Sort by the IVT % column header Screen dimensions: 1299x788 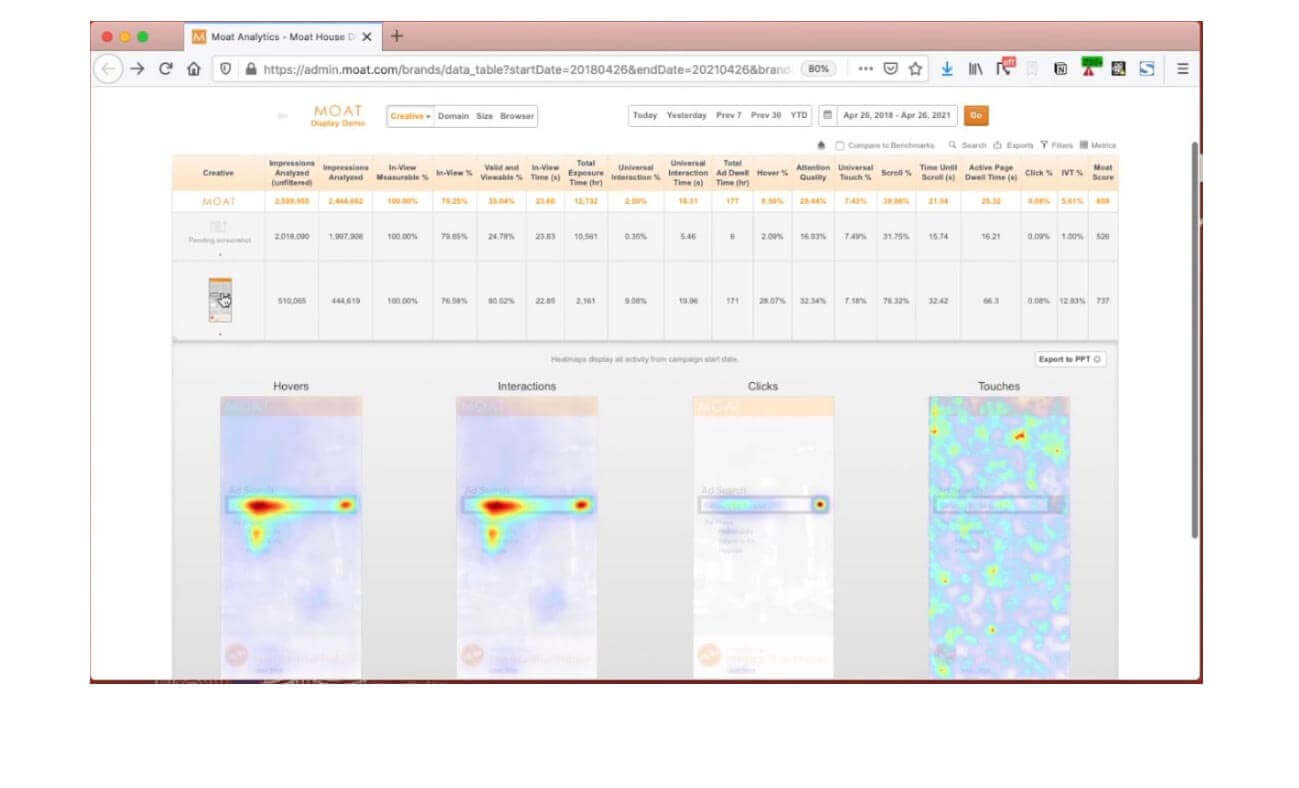pos(1072,173)
